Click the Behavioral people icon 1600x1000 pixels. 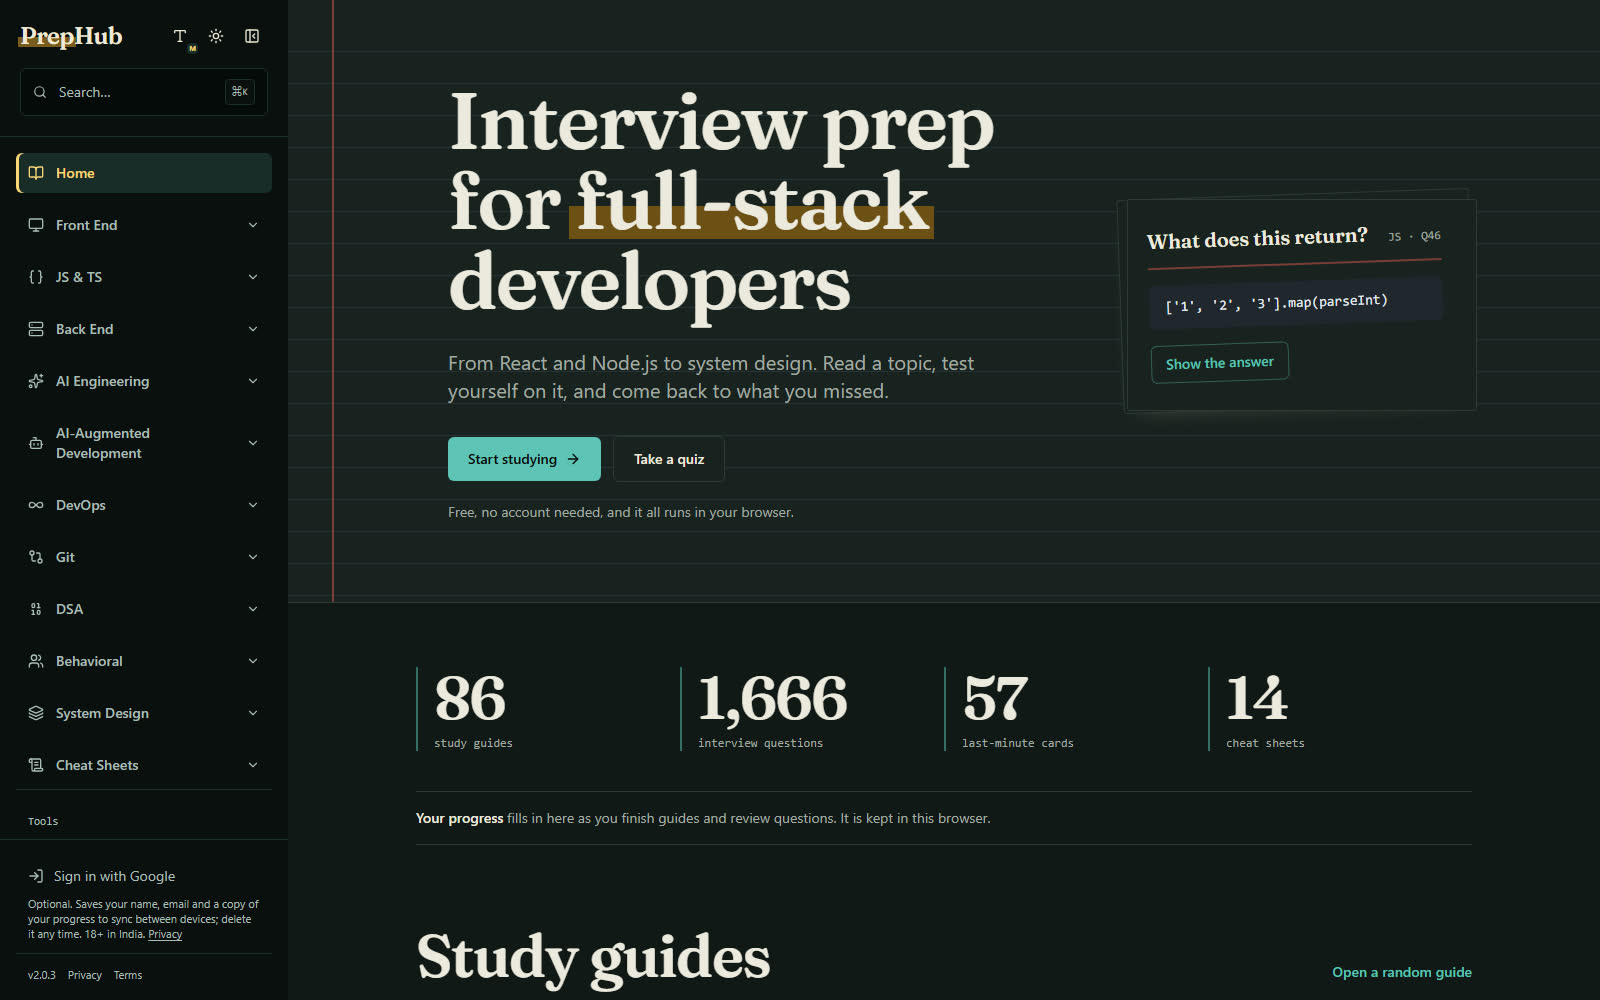pyautogui.click(x=36, y=661)
